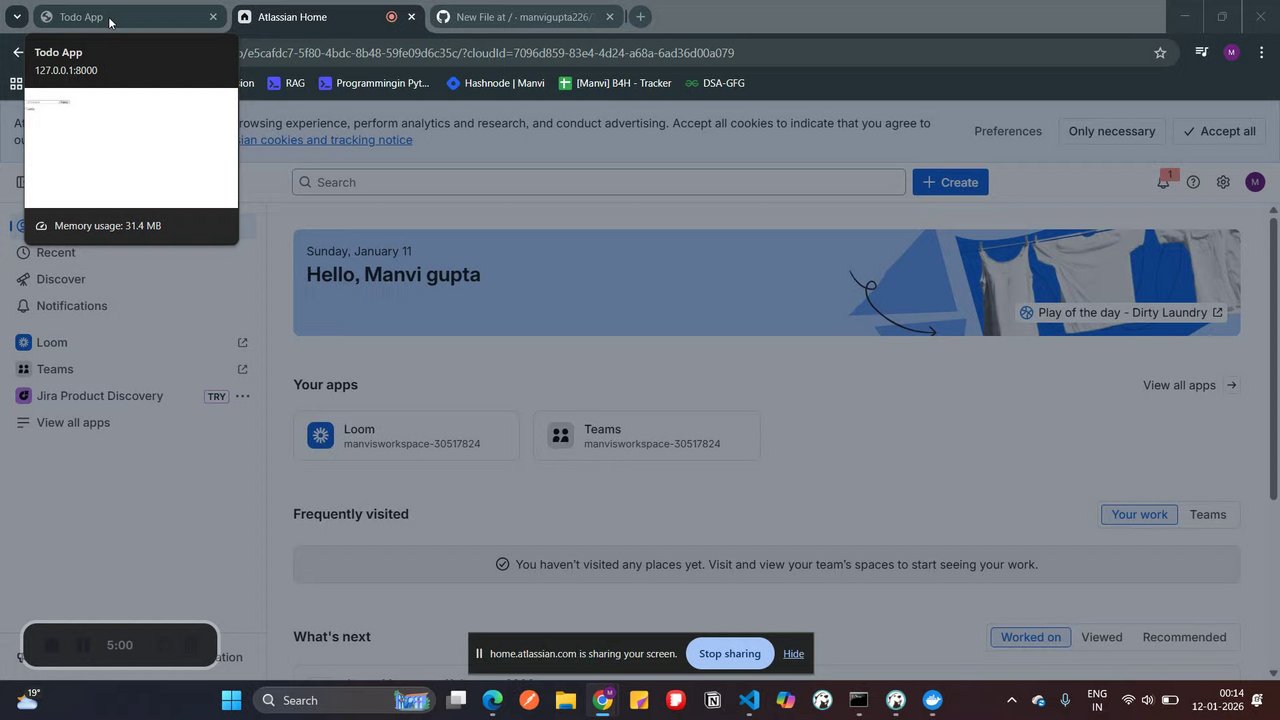Open Notifications in the sidebar
Screen dimensions: 1280x720
72,306
